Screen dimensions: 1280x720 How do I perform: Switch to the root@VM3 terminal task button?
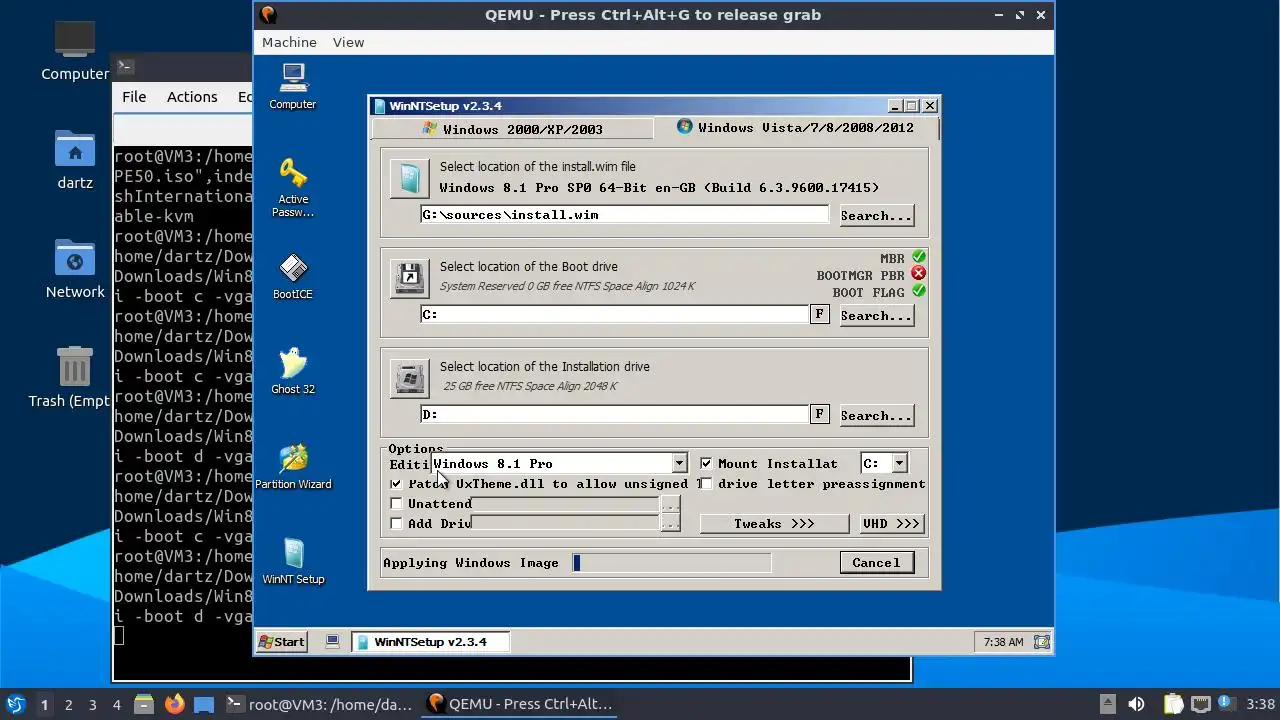[319, 704]
